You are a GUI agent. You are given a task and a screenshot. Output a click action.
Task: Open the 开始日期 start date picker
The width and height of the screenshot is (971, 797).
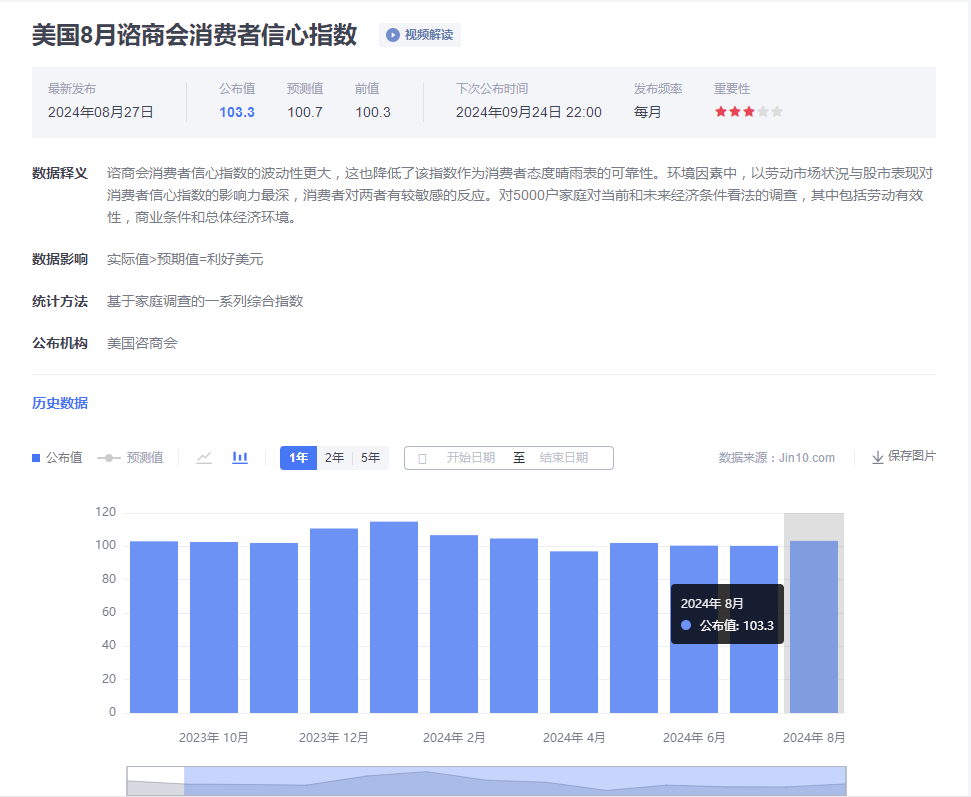pos(470,458)
